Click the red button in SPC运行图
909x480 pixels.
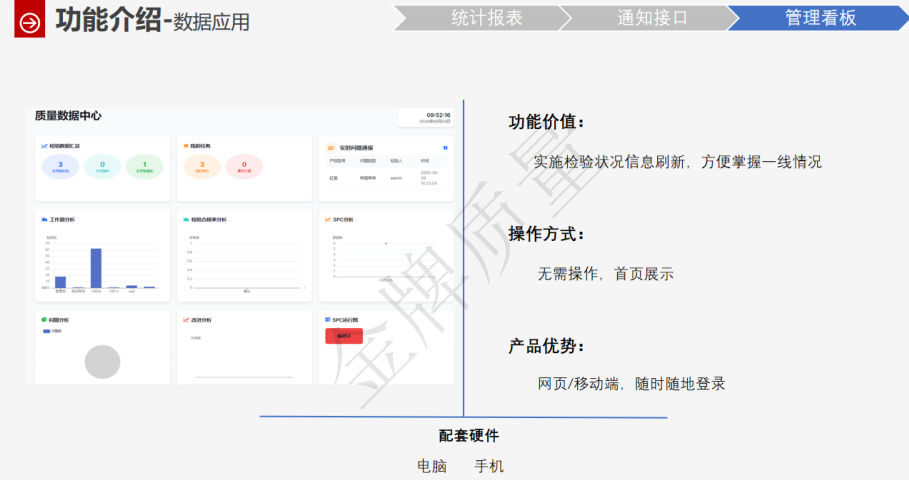click(x=345, y=336)
